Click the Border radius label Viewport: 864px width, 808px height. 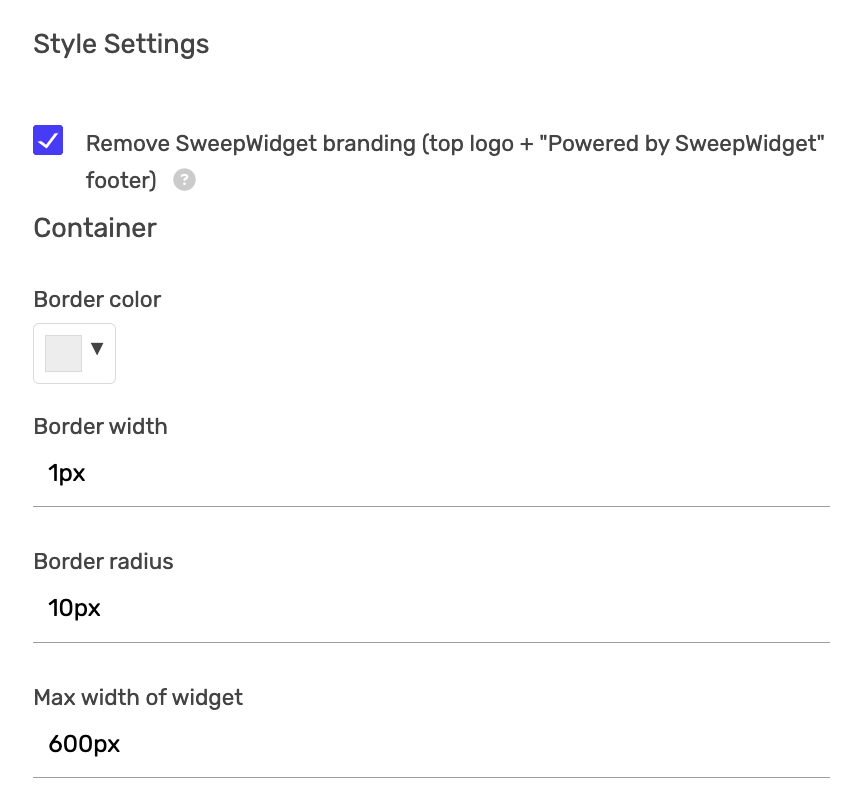(x=103, y=561)
